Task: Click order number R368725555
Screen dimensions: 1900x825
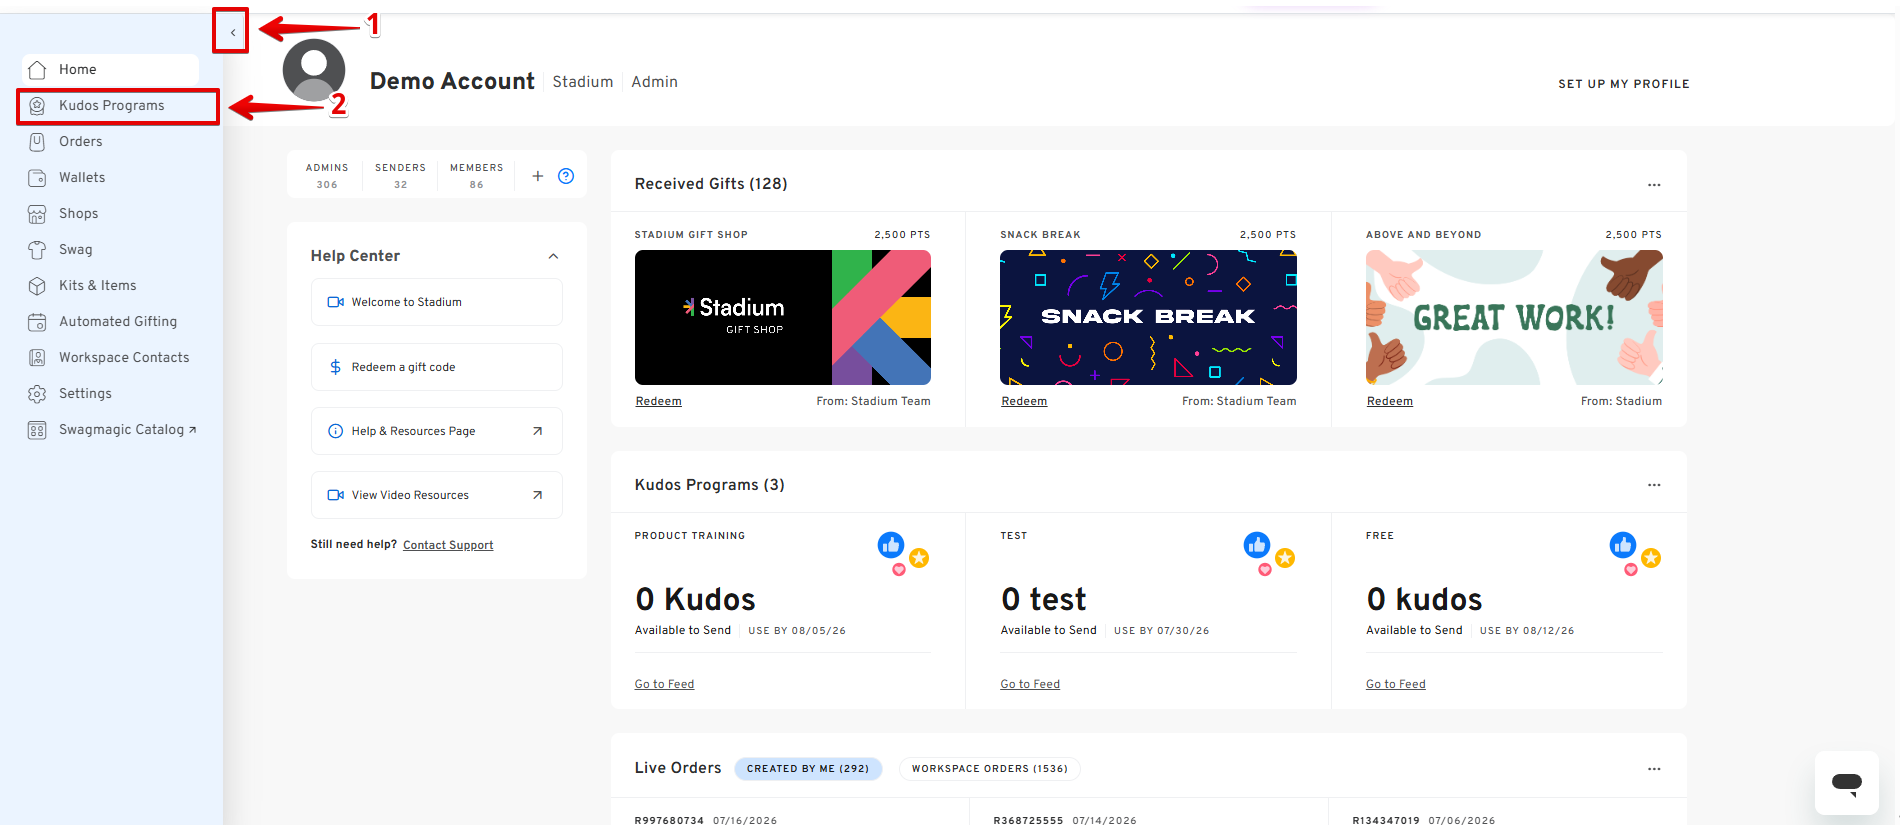Action: (1028, 820)
